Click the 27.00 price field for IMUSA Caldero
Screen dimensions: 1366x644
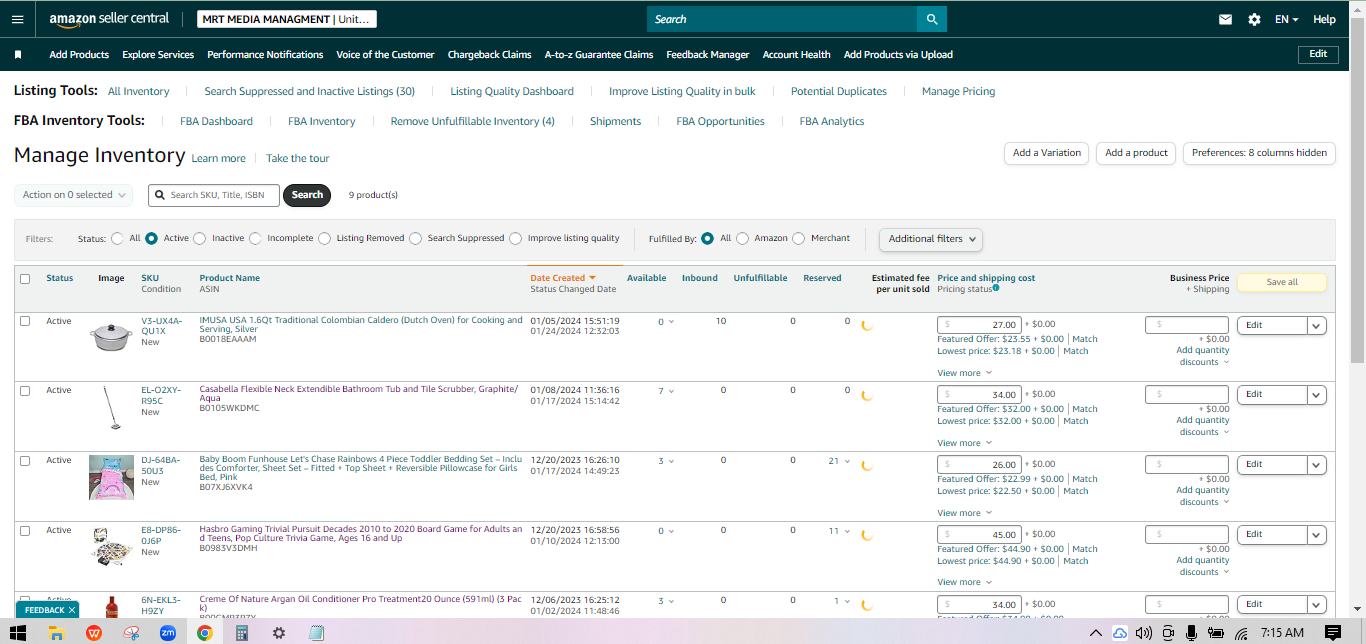979,325
